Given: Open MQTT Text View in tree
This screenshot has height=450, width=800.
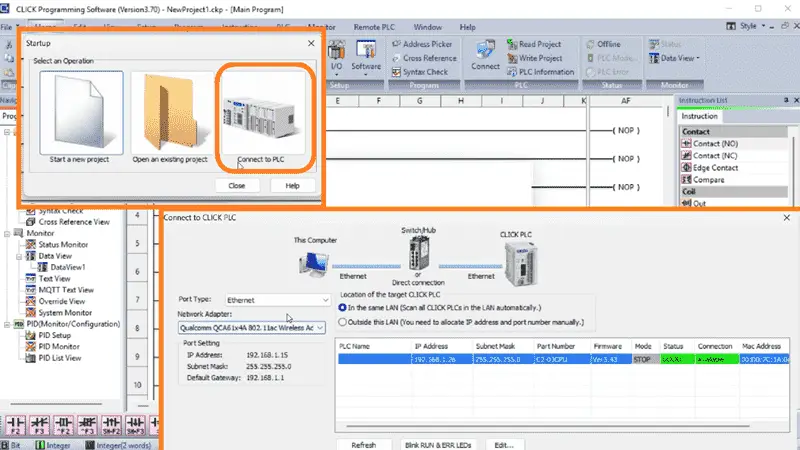Looking at the screenshot, I should [x=60, y=290].
